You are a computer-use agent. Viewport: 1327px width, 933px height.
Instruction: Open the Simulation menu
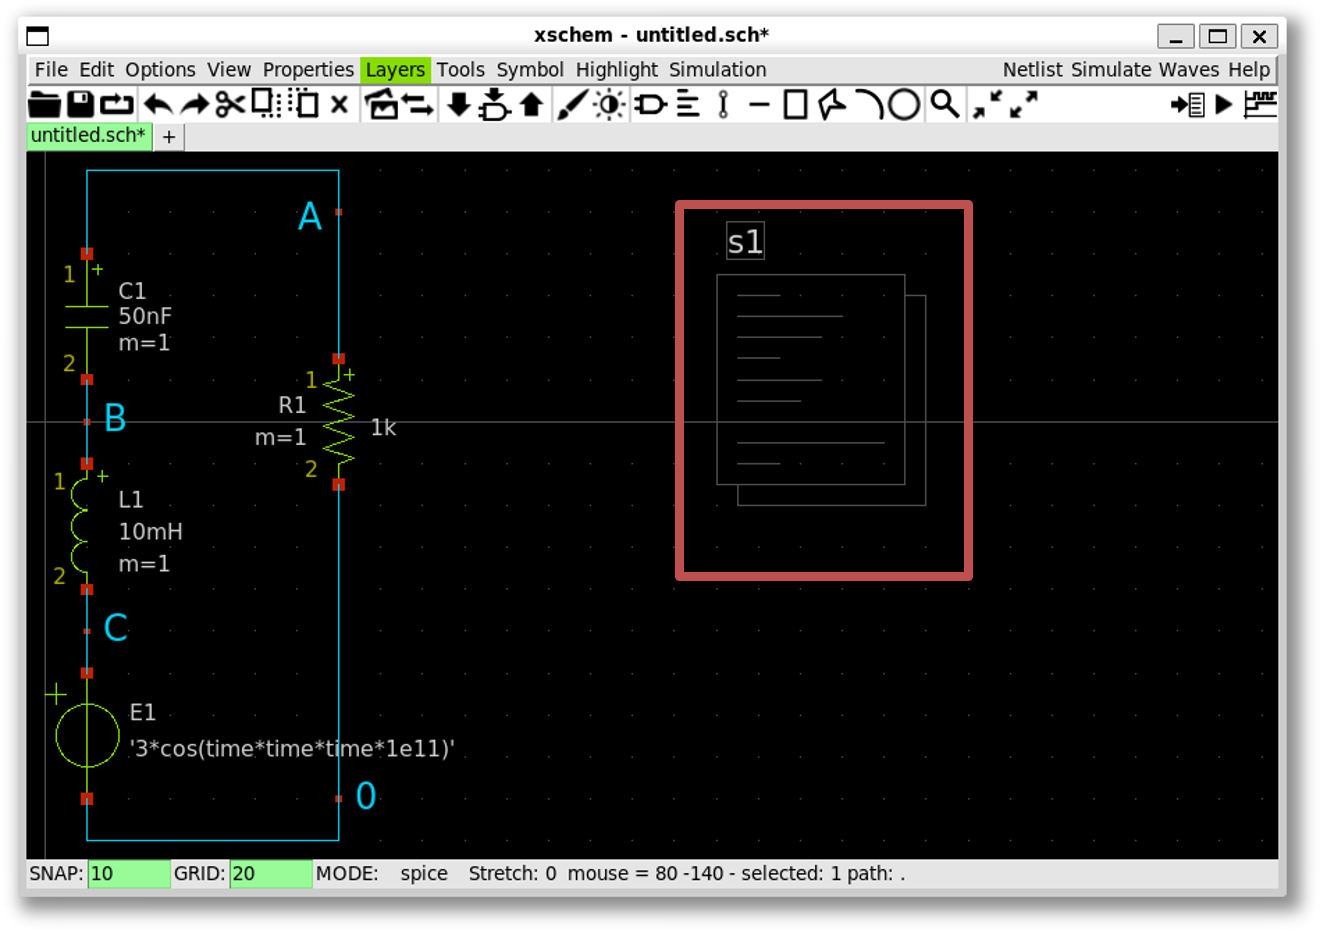pos(717,70)
